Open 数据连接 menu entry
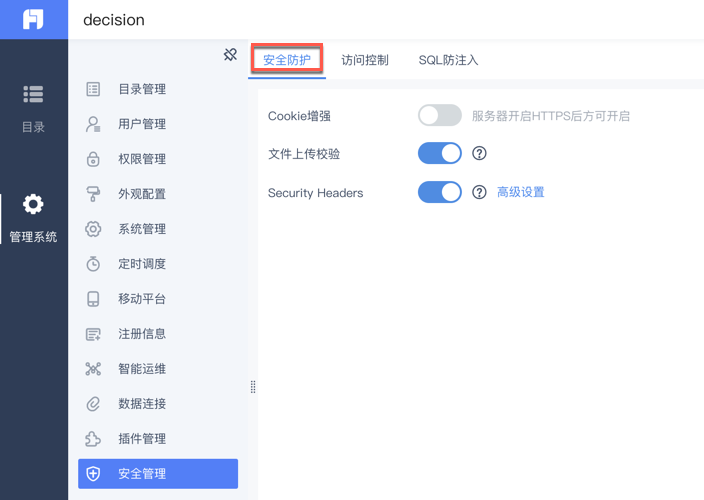 142,404
